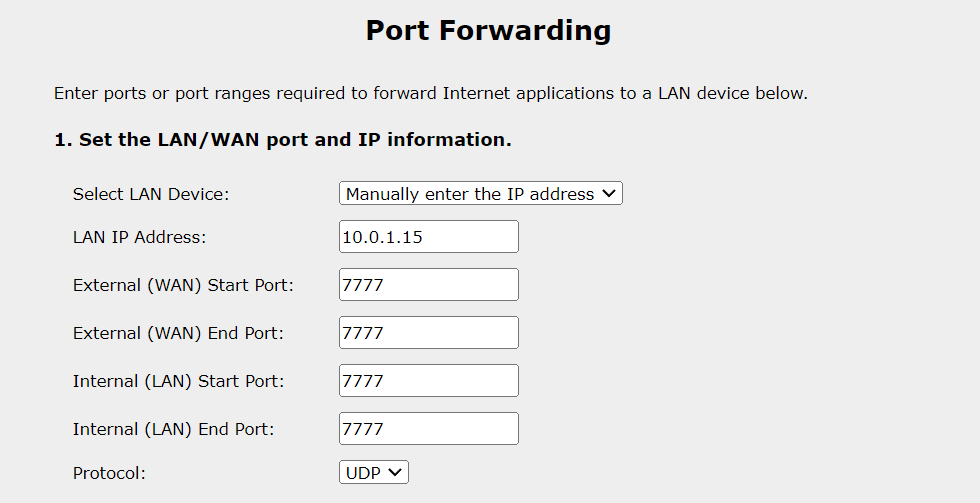Open the Select LAN Device dropdown

pyautogui.click(x=481, y=194)
